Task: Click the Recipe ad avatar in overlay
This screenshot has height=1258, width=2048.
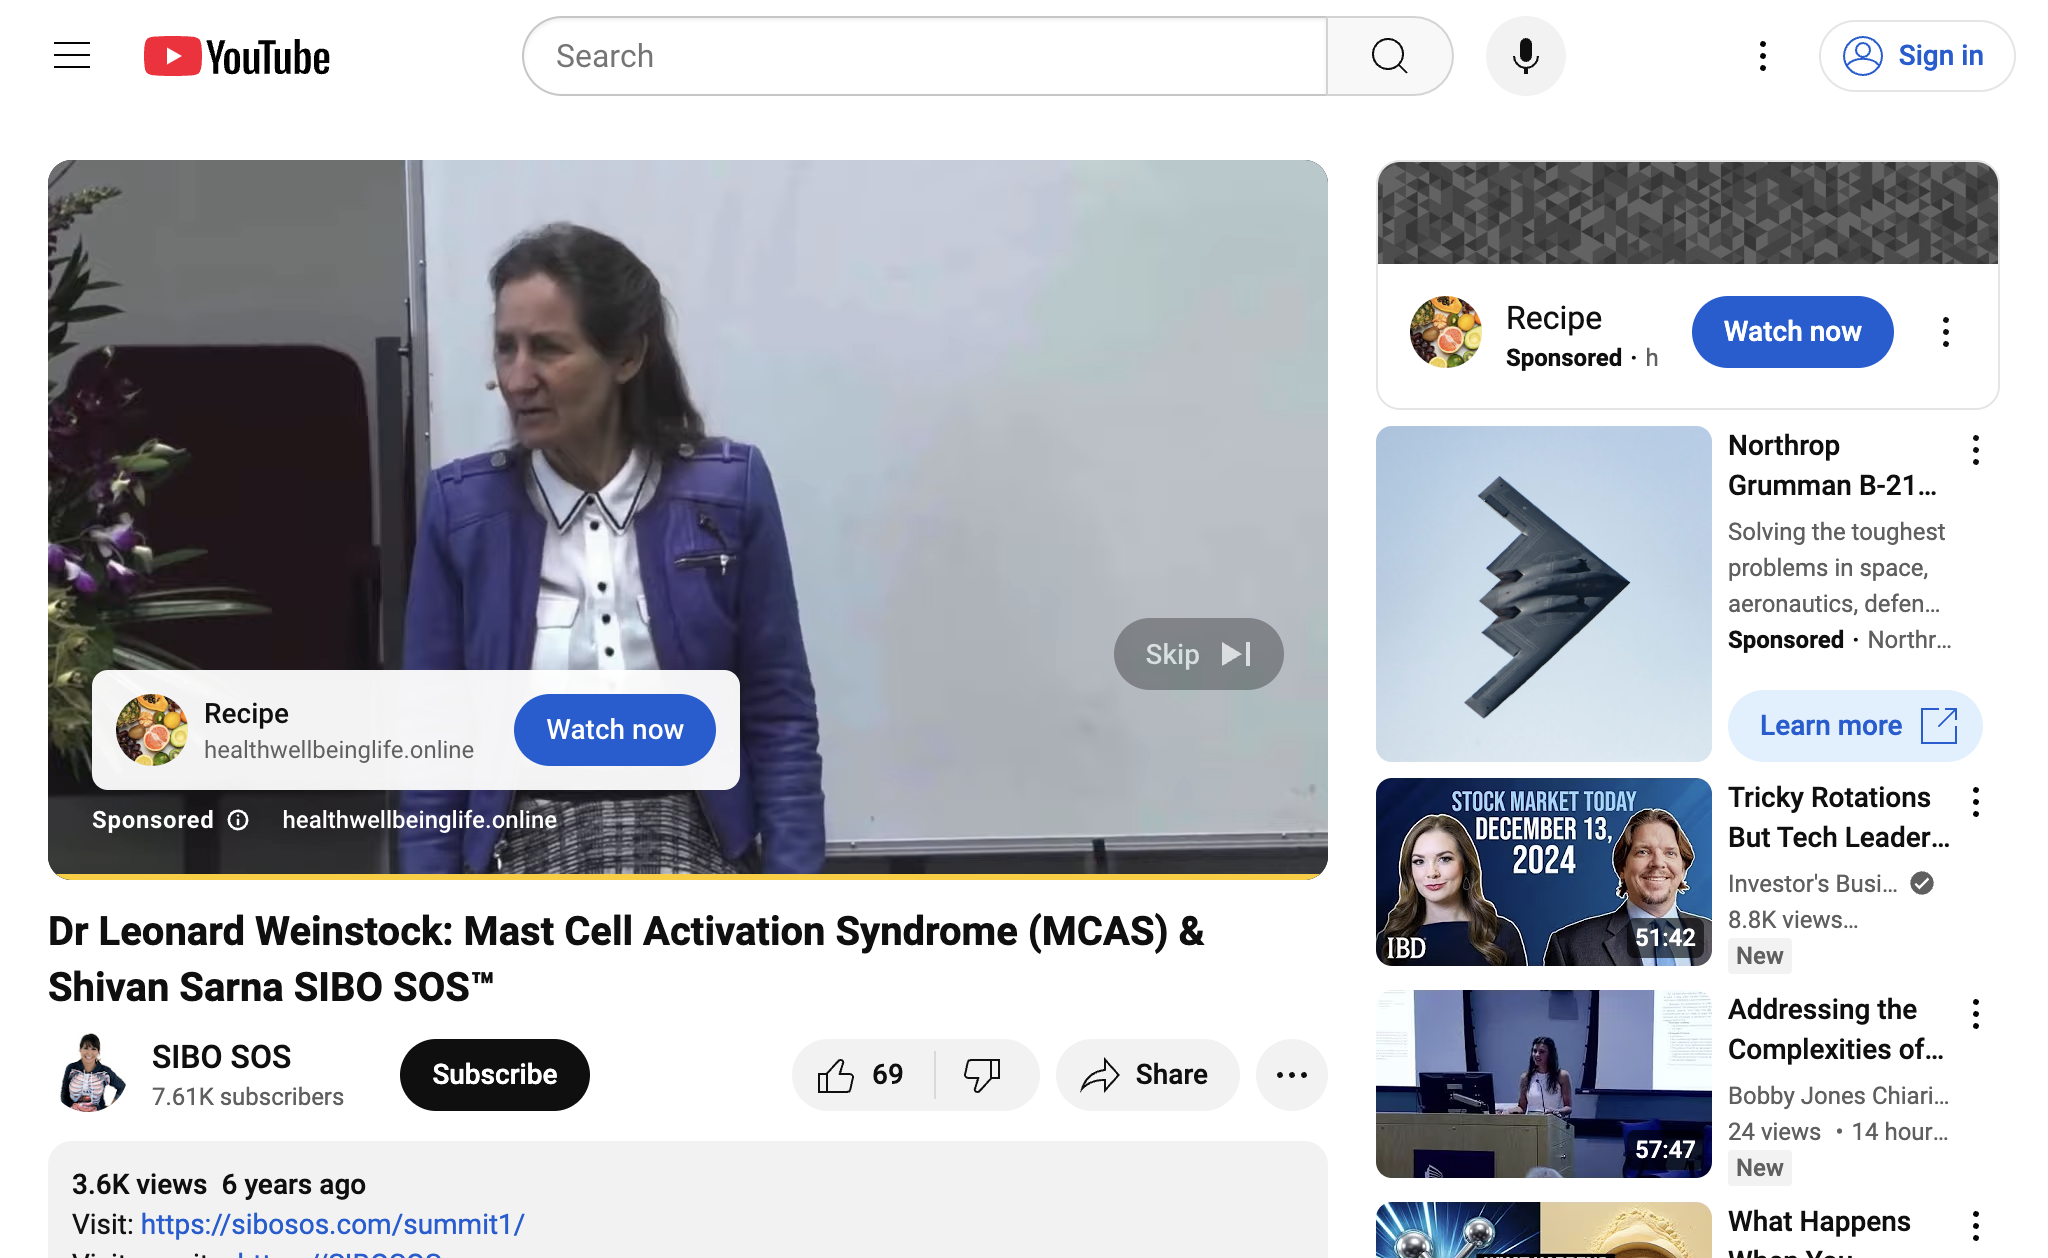Action: pos(152,730)
